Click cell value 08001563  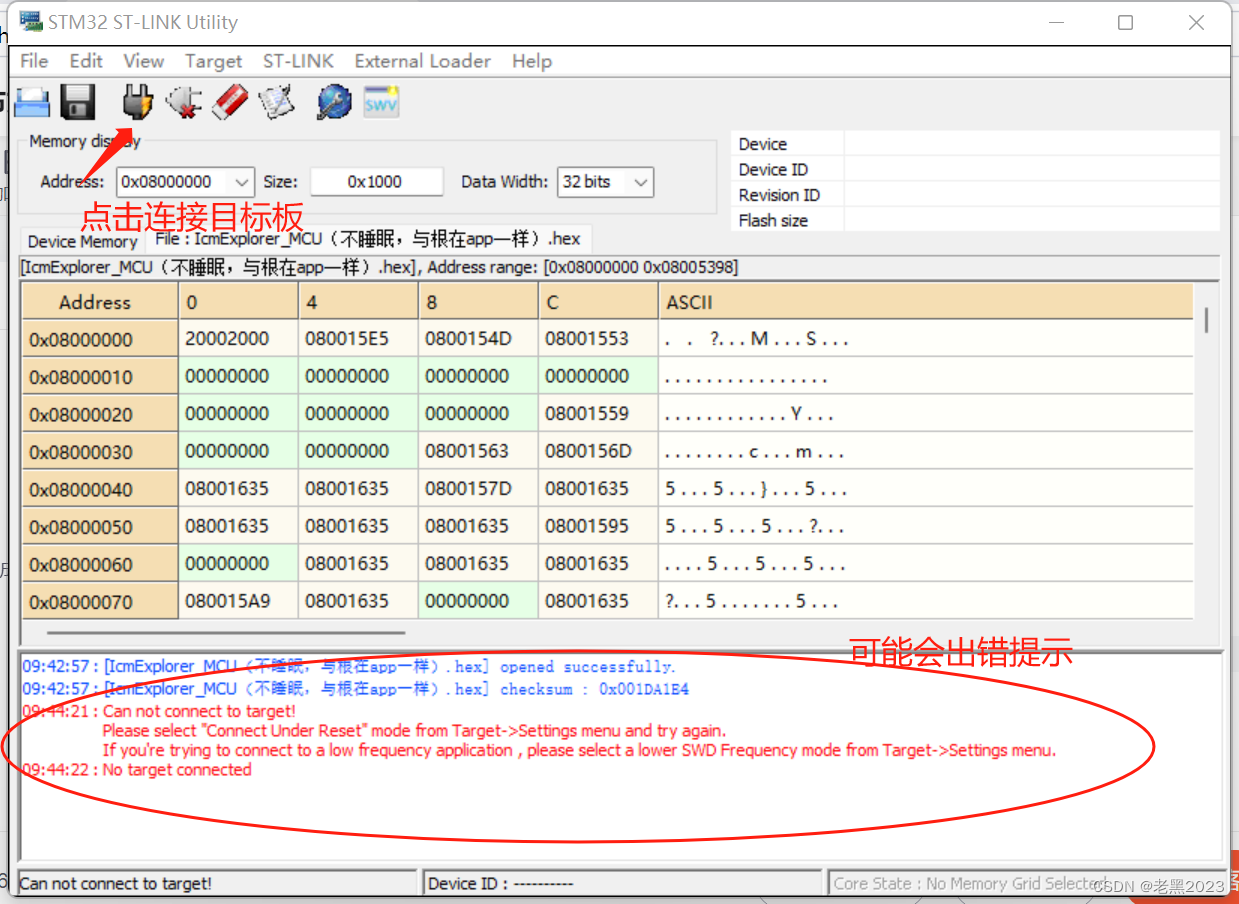478,452
